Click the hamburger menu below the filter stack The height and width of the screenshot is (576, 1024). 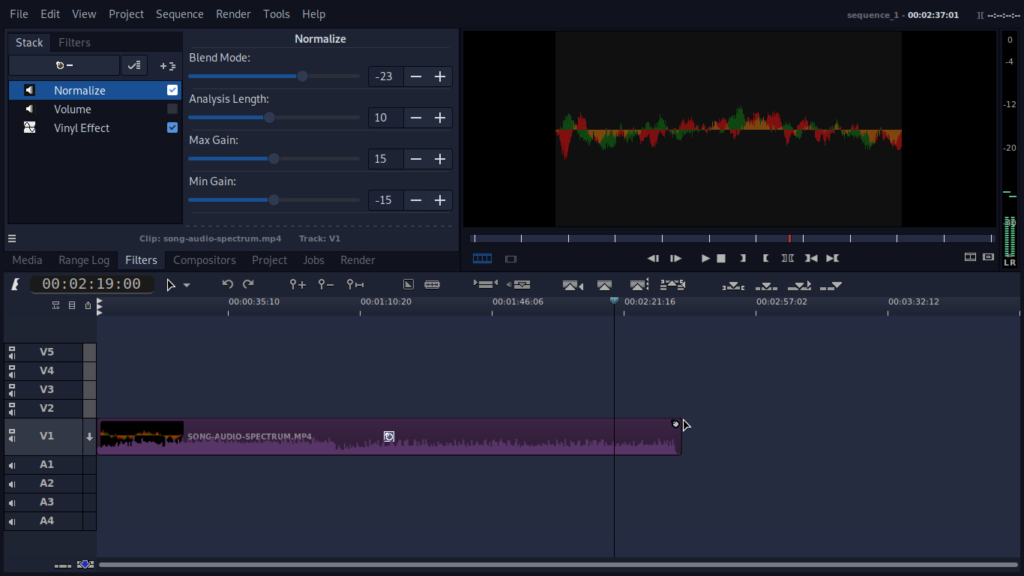point(12,239)
